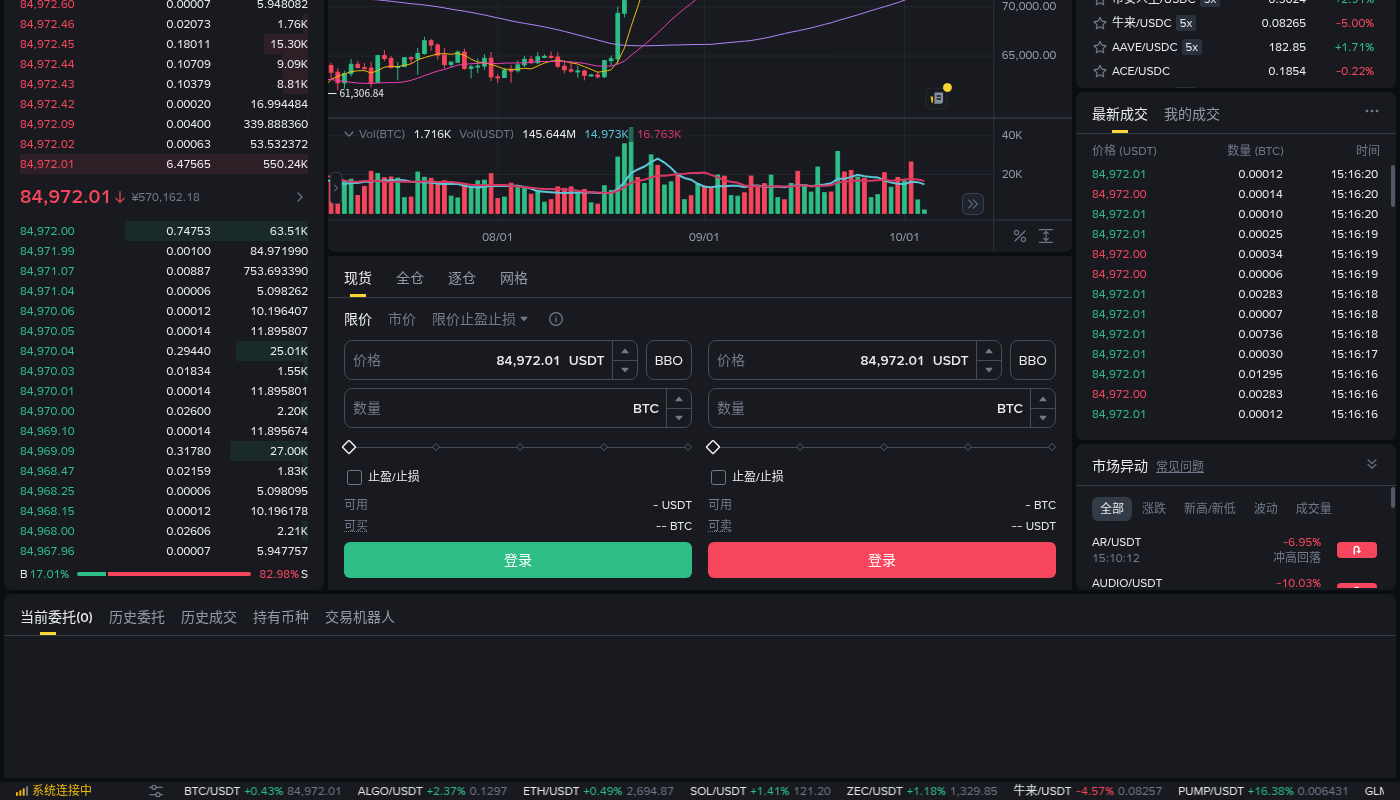Viewport: 1400px width, 800px height.
Task: Open the 常见问题 link
Action: point(1180,466)
